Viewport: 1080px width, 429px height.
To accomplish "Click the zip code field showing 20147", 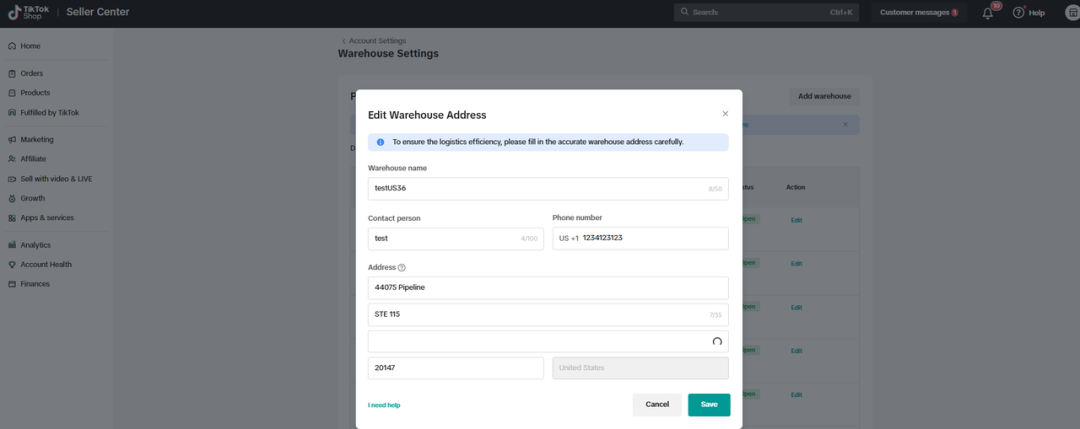I will pyautogui.click(x=455, y=368).
